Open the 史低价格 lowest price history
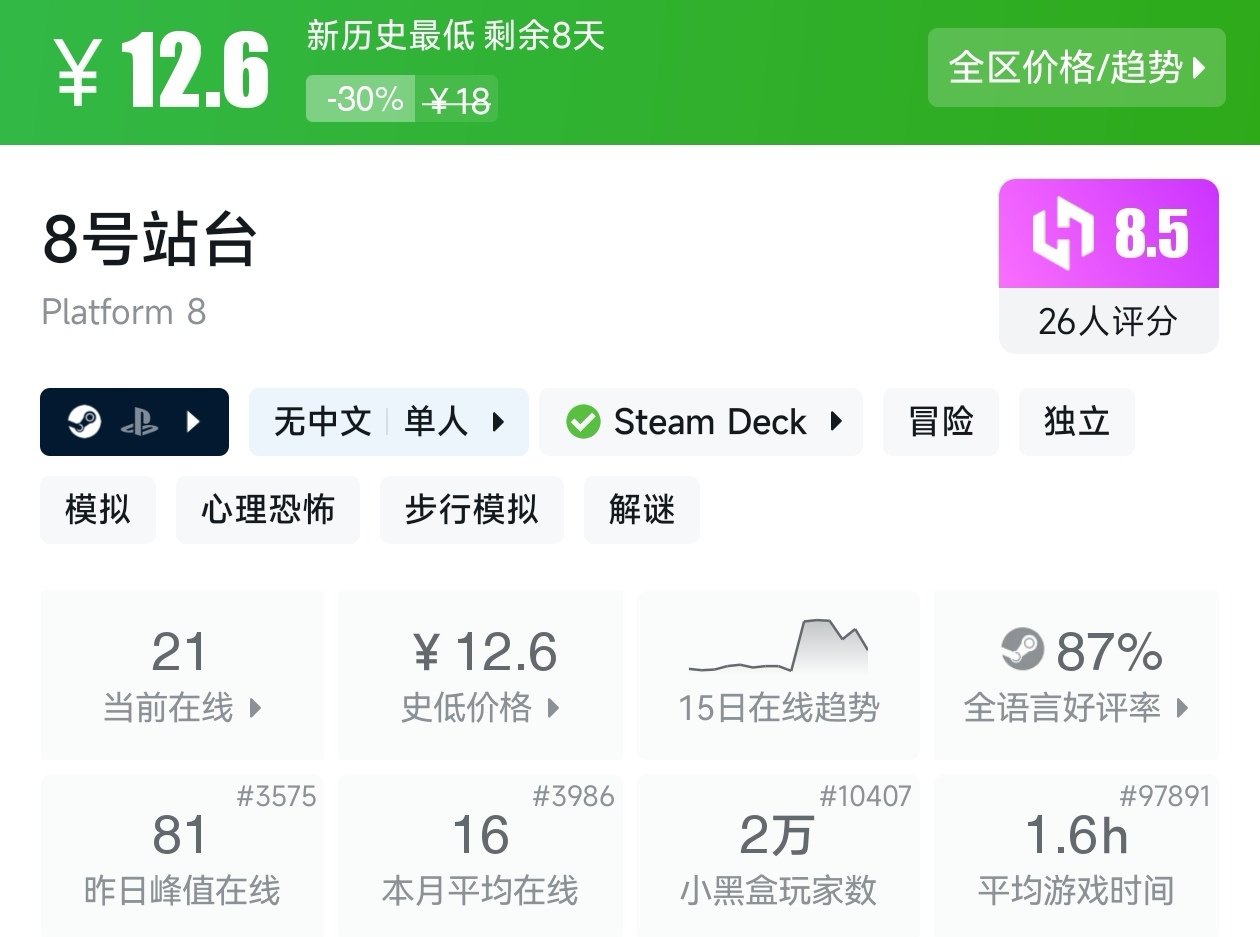The width and height of the screenshot is (1260, 937). pos(480,675)
